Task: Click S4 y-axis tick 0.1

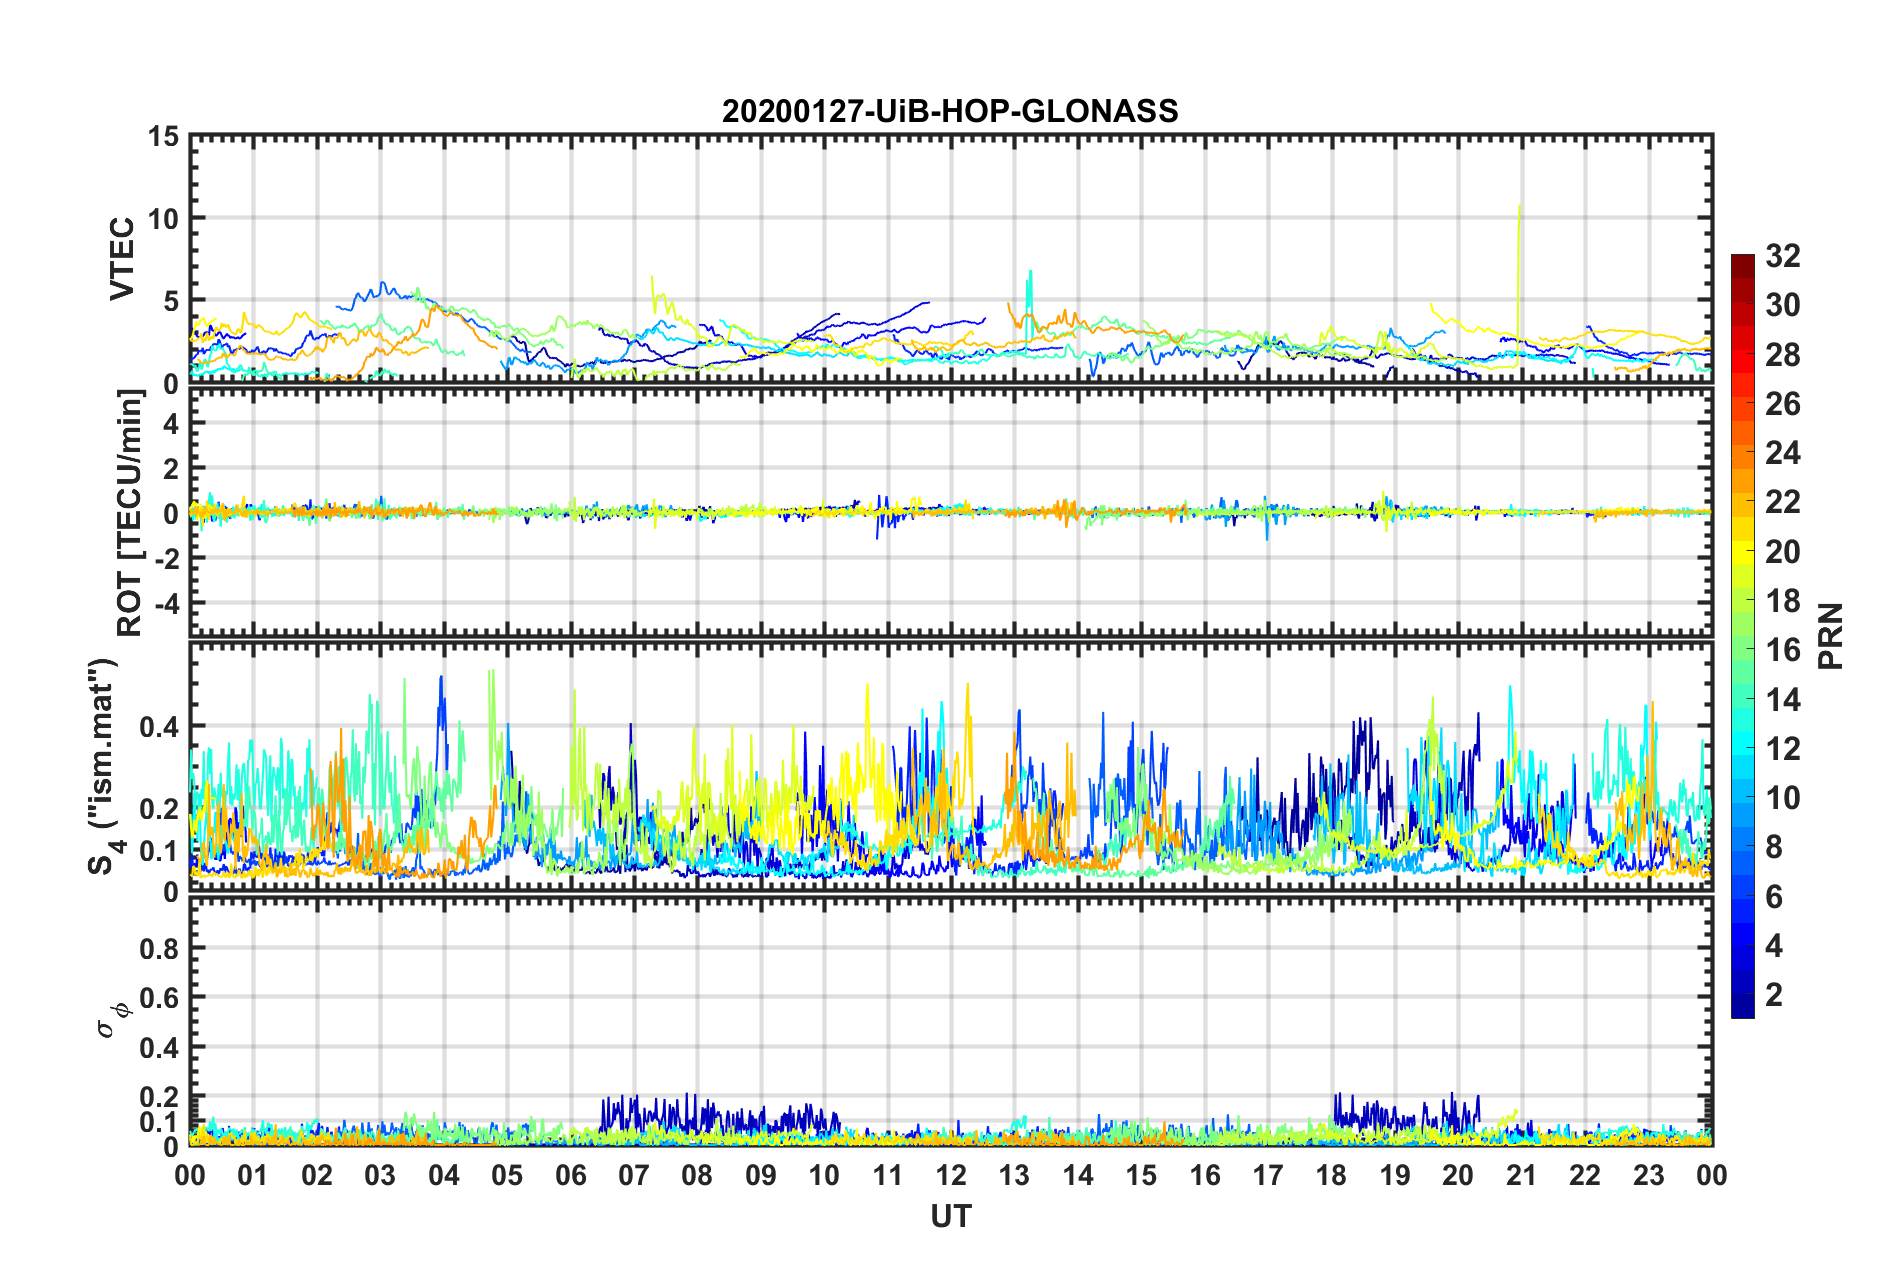Action: pyautogui.click(x=159, y=851)
